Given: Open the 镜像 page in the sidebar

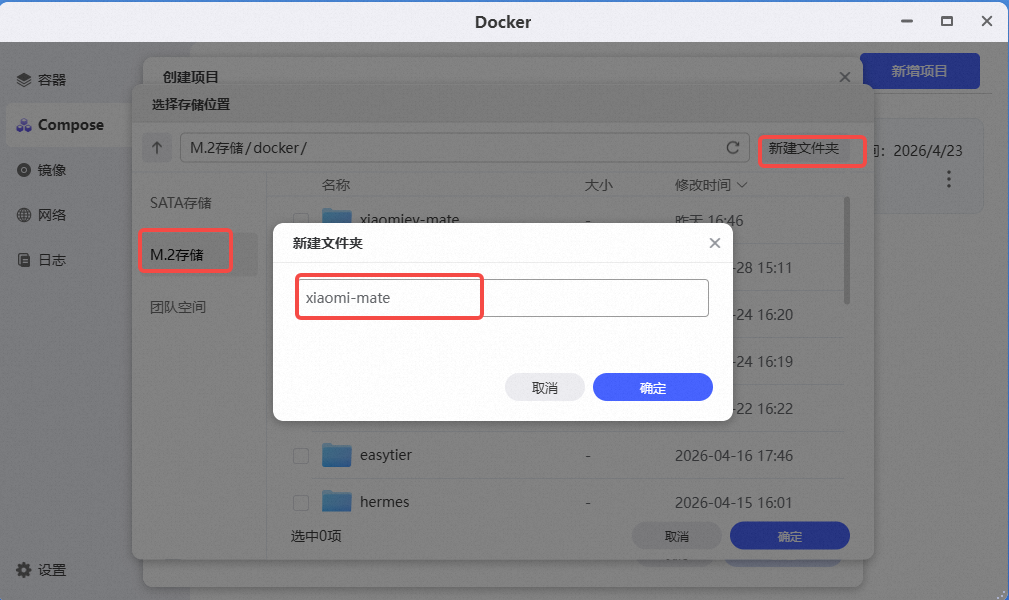Looking at the screenshot, I should tap(41, 170).
